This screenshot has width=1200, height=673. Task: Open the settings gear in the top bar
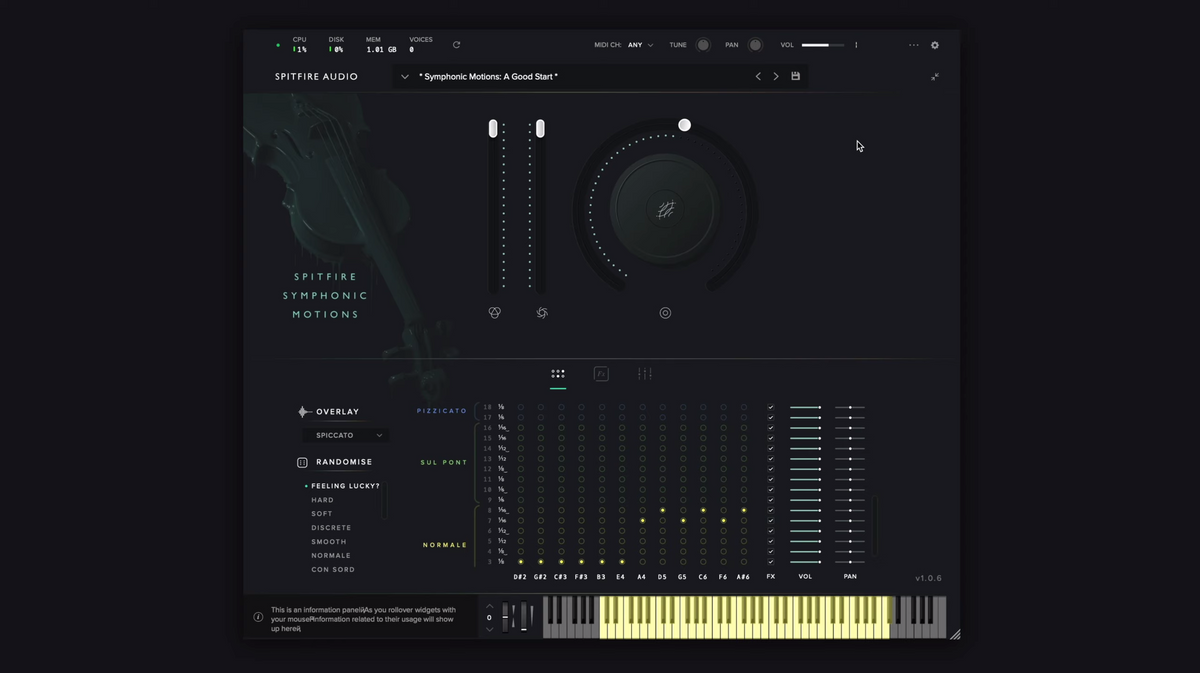[935, 45]
